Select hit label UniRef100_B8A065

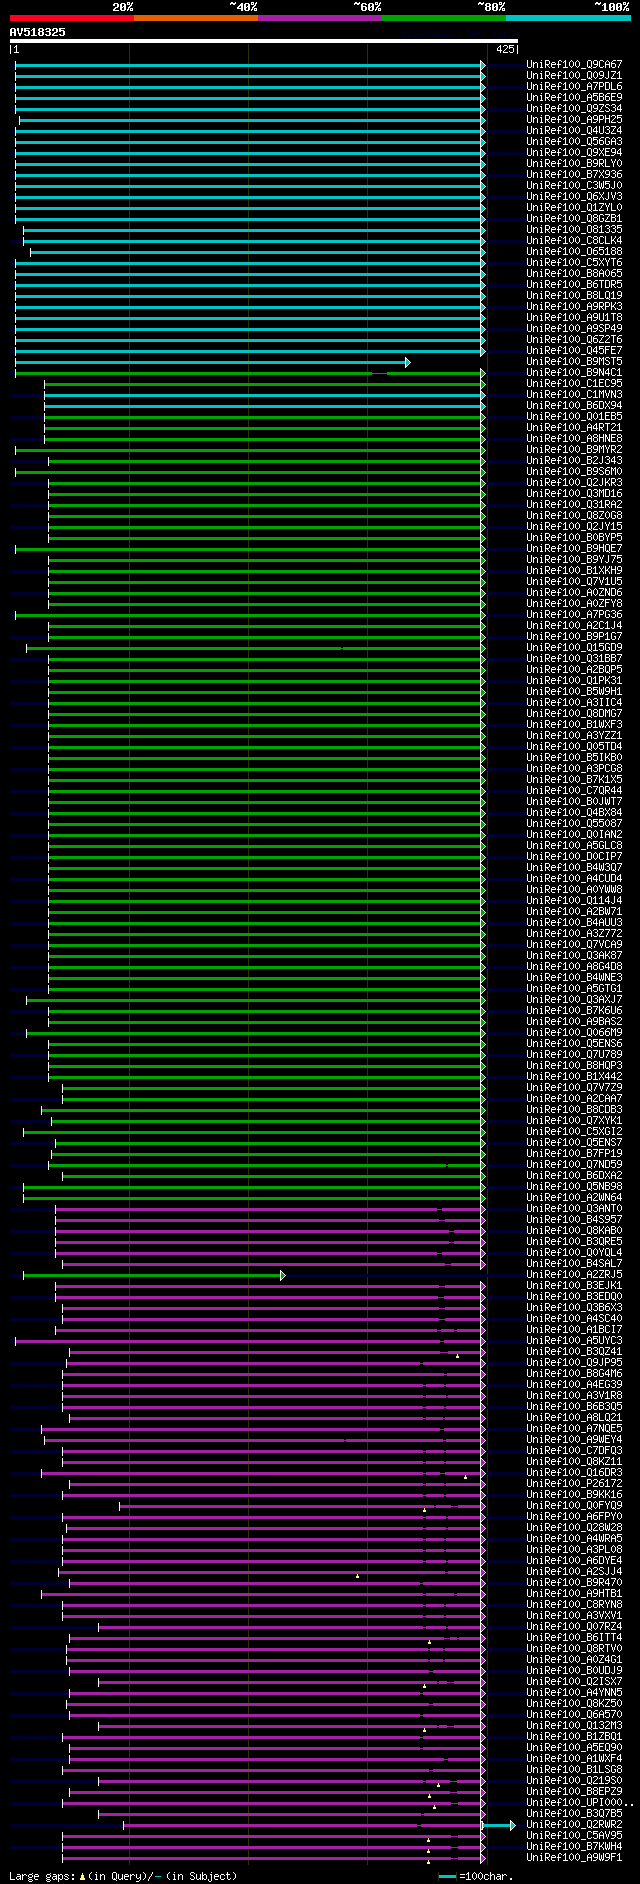coord(574,274)
